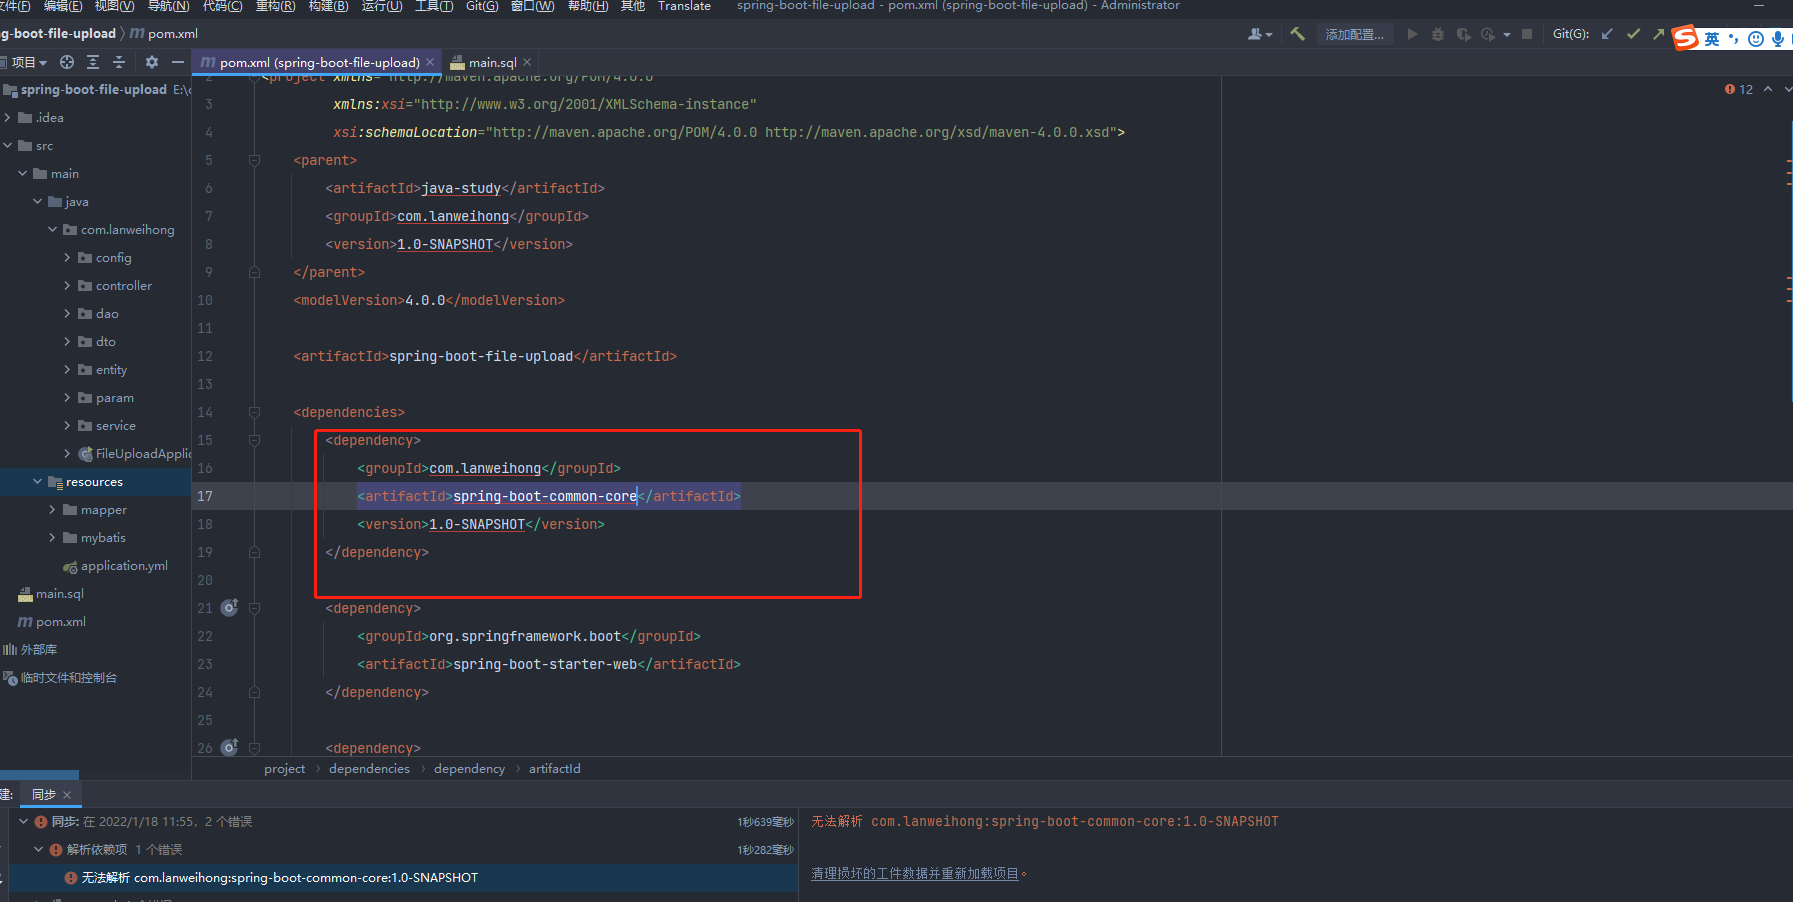Click the Profiler run icon

pyautogui.click(x=1488, y=34)
